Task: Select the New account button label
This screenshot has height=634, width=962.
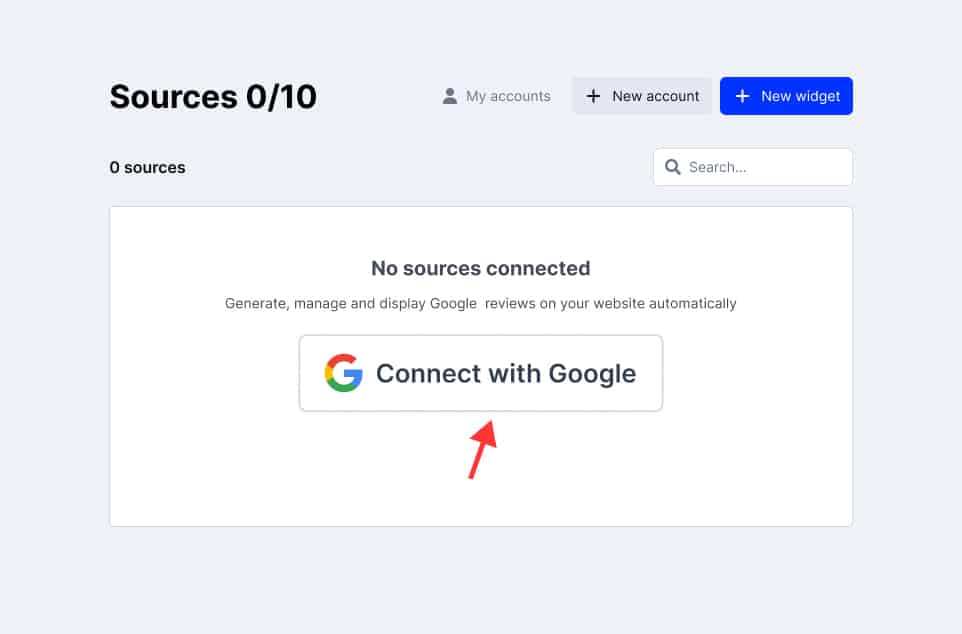Action: click(x=656, y=96)
